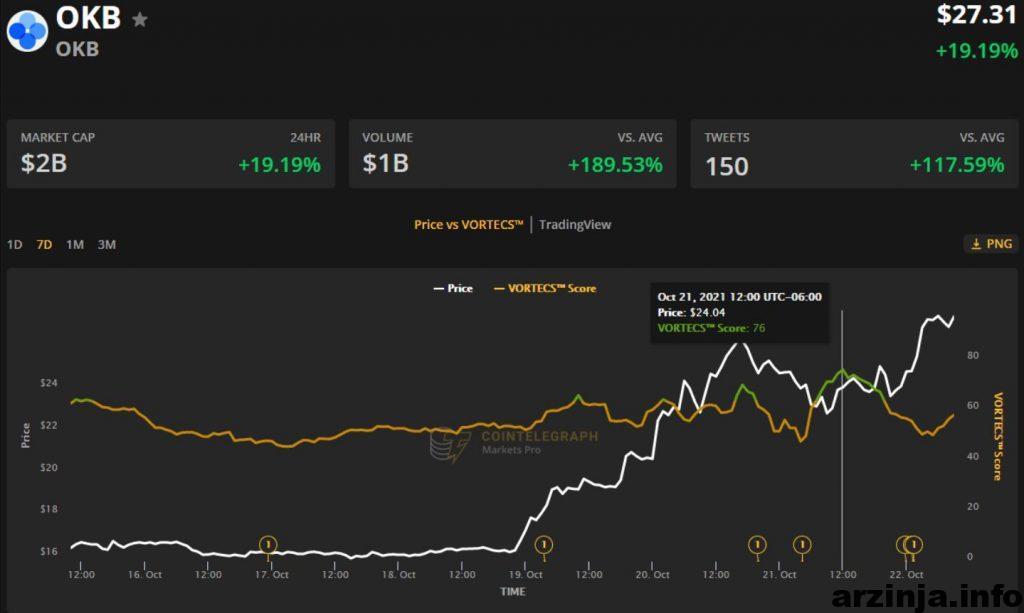Click the Market Cap stats card

click(170, 154)
